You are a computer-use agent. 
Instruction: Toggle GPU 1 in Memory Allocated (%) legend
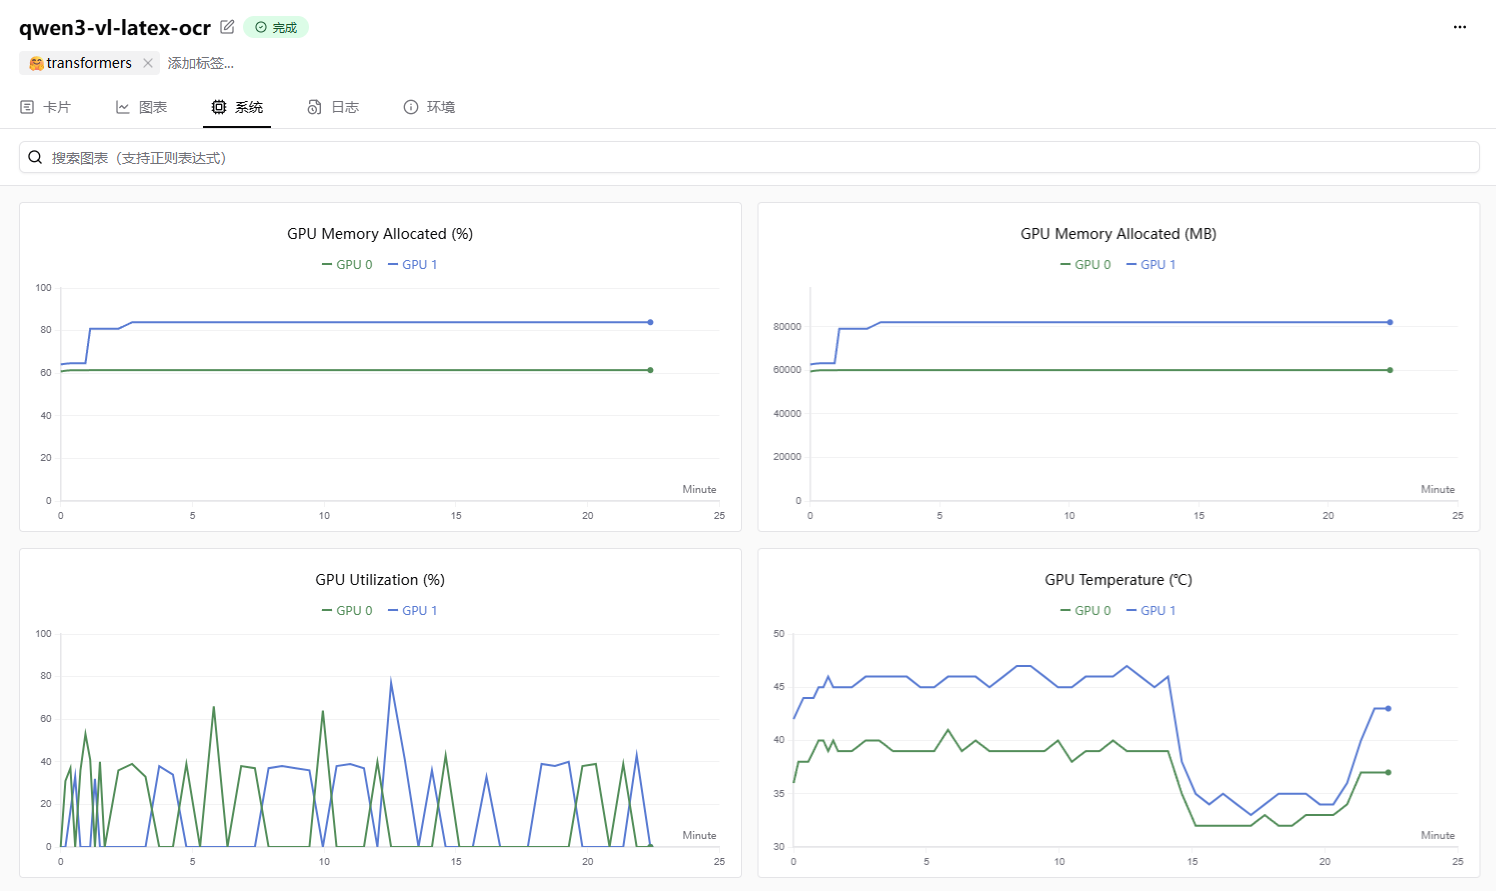(x=413, y=265)
